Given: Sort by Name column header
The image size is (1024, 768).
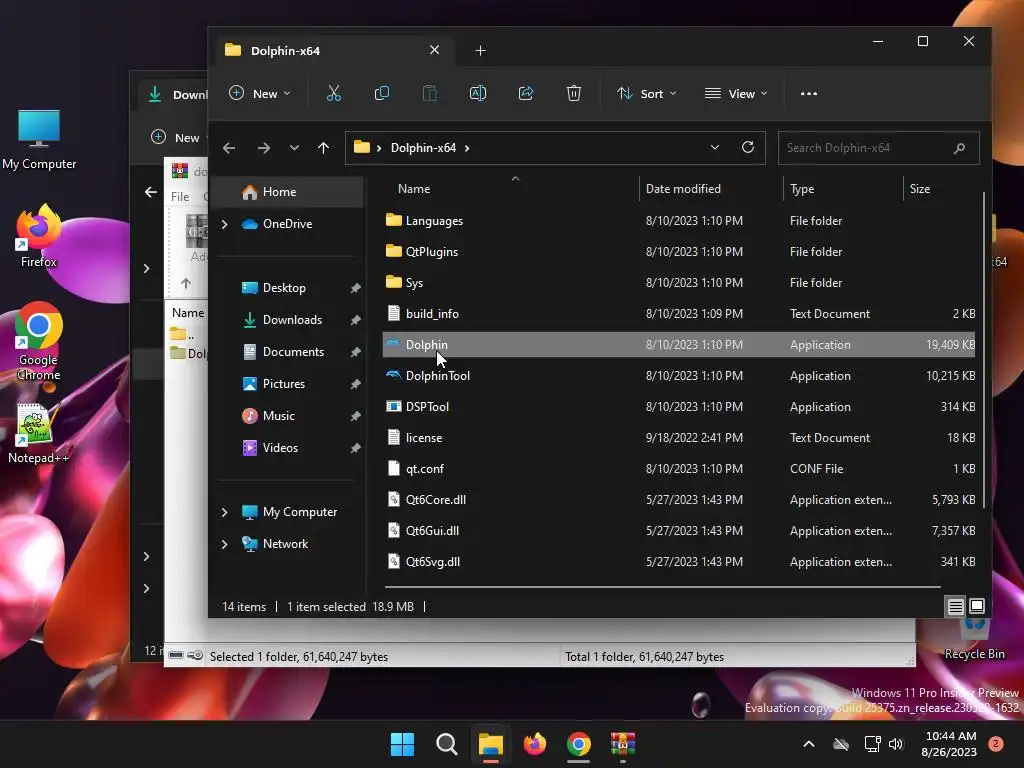Looking at the screenshot, I should 414,189.
